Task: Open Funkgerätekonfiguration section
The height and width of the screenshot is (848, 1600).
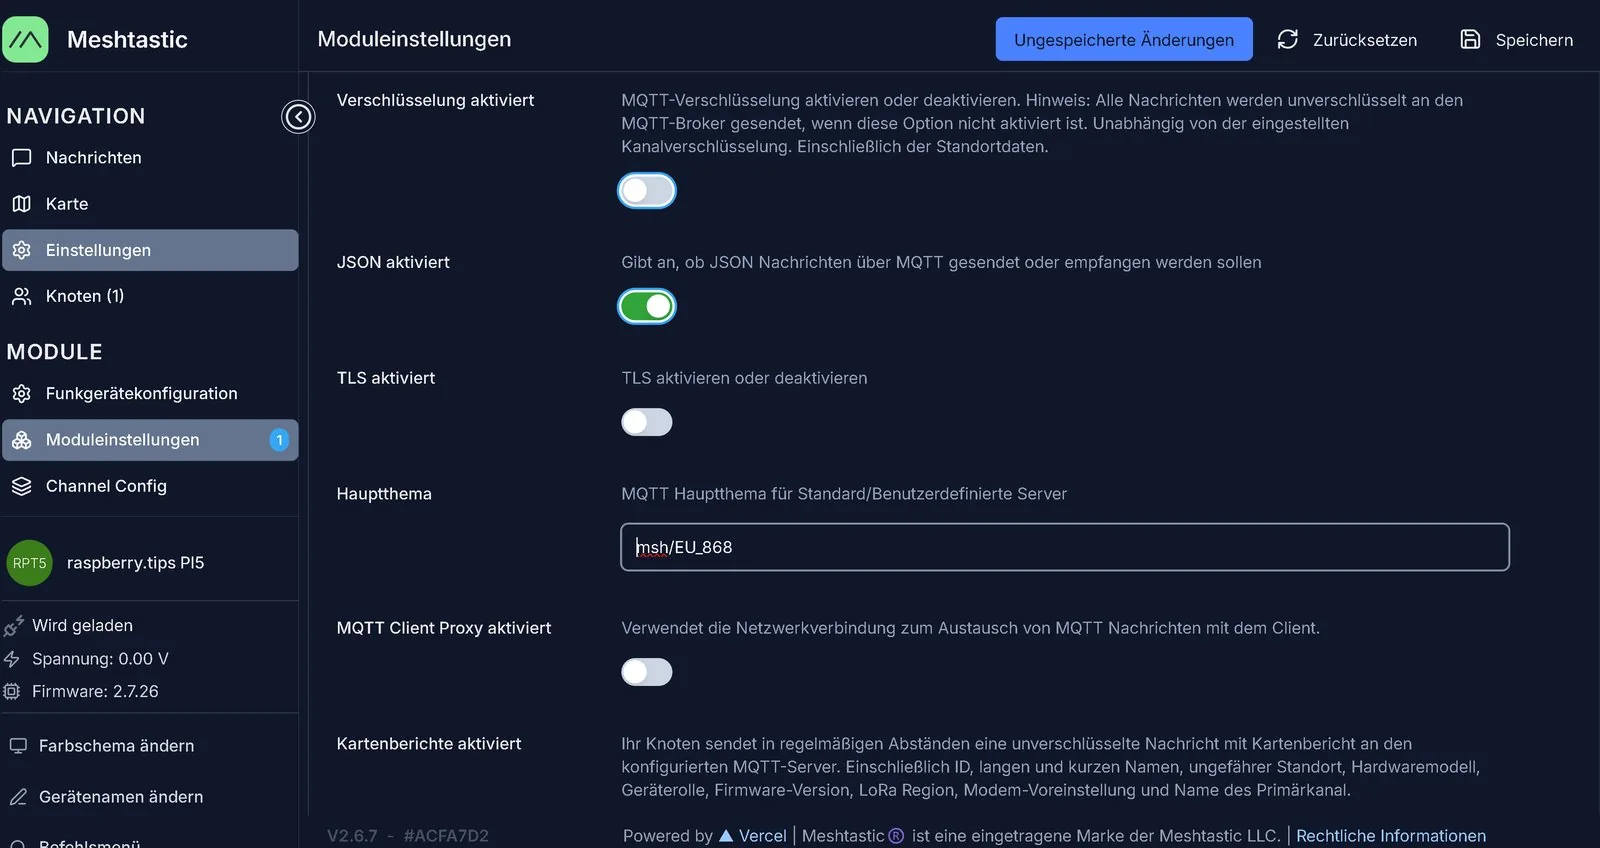Action: (150, 394)
